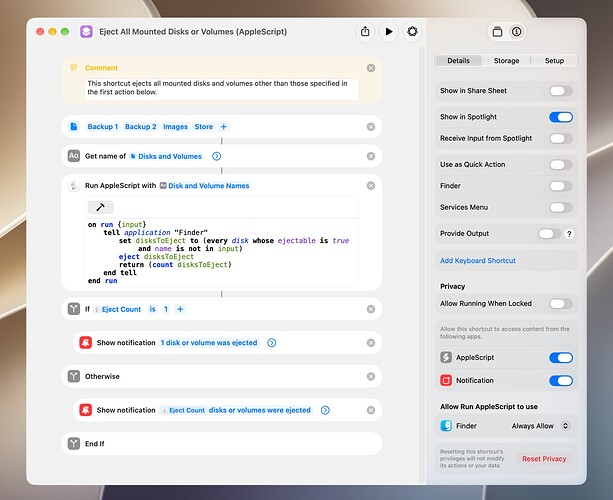The image size is (613, 500).
Task: Click the Notification privacy app icon
Action: pos(446,380)
